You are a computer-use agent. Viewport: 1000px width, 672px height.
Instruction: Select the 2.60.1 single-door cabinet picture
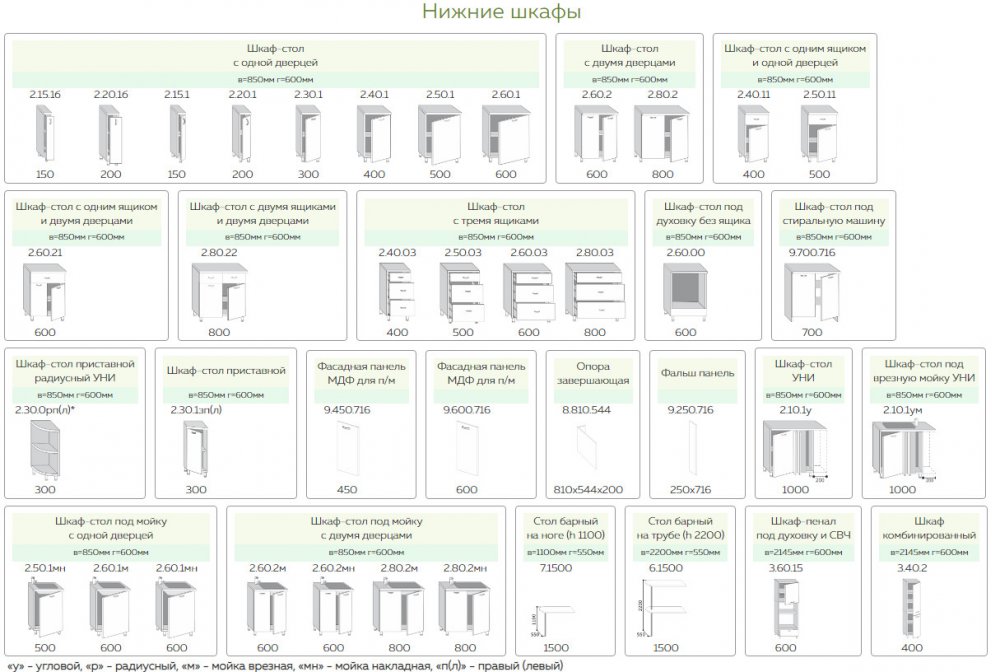pos(507,134)
